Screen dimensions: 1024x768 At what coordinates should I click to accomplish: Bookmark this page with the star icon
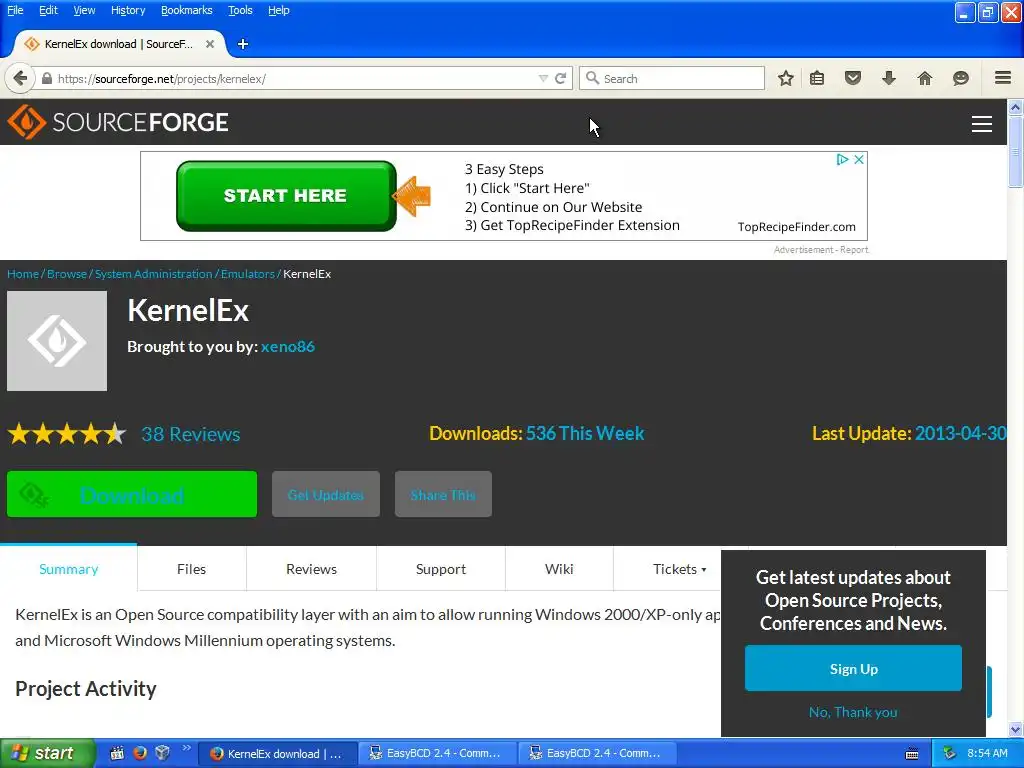786,78
